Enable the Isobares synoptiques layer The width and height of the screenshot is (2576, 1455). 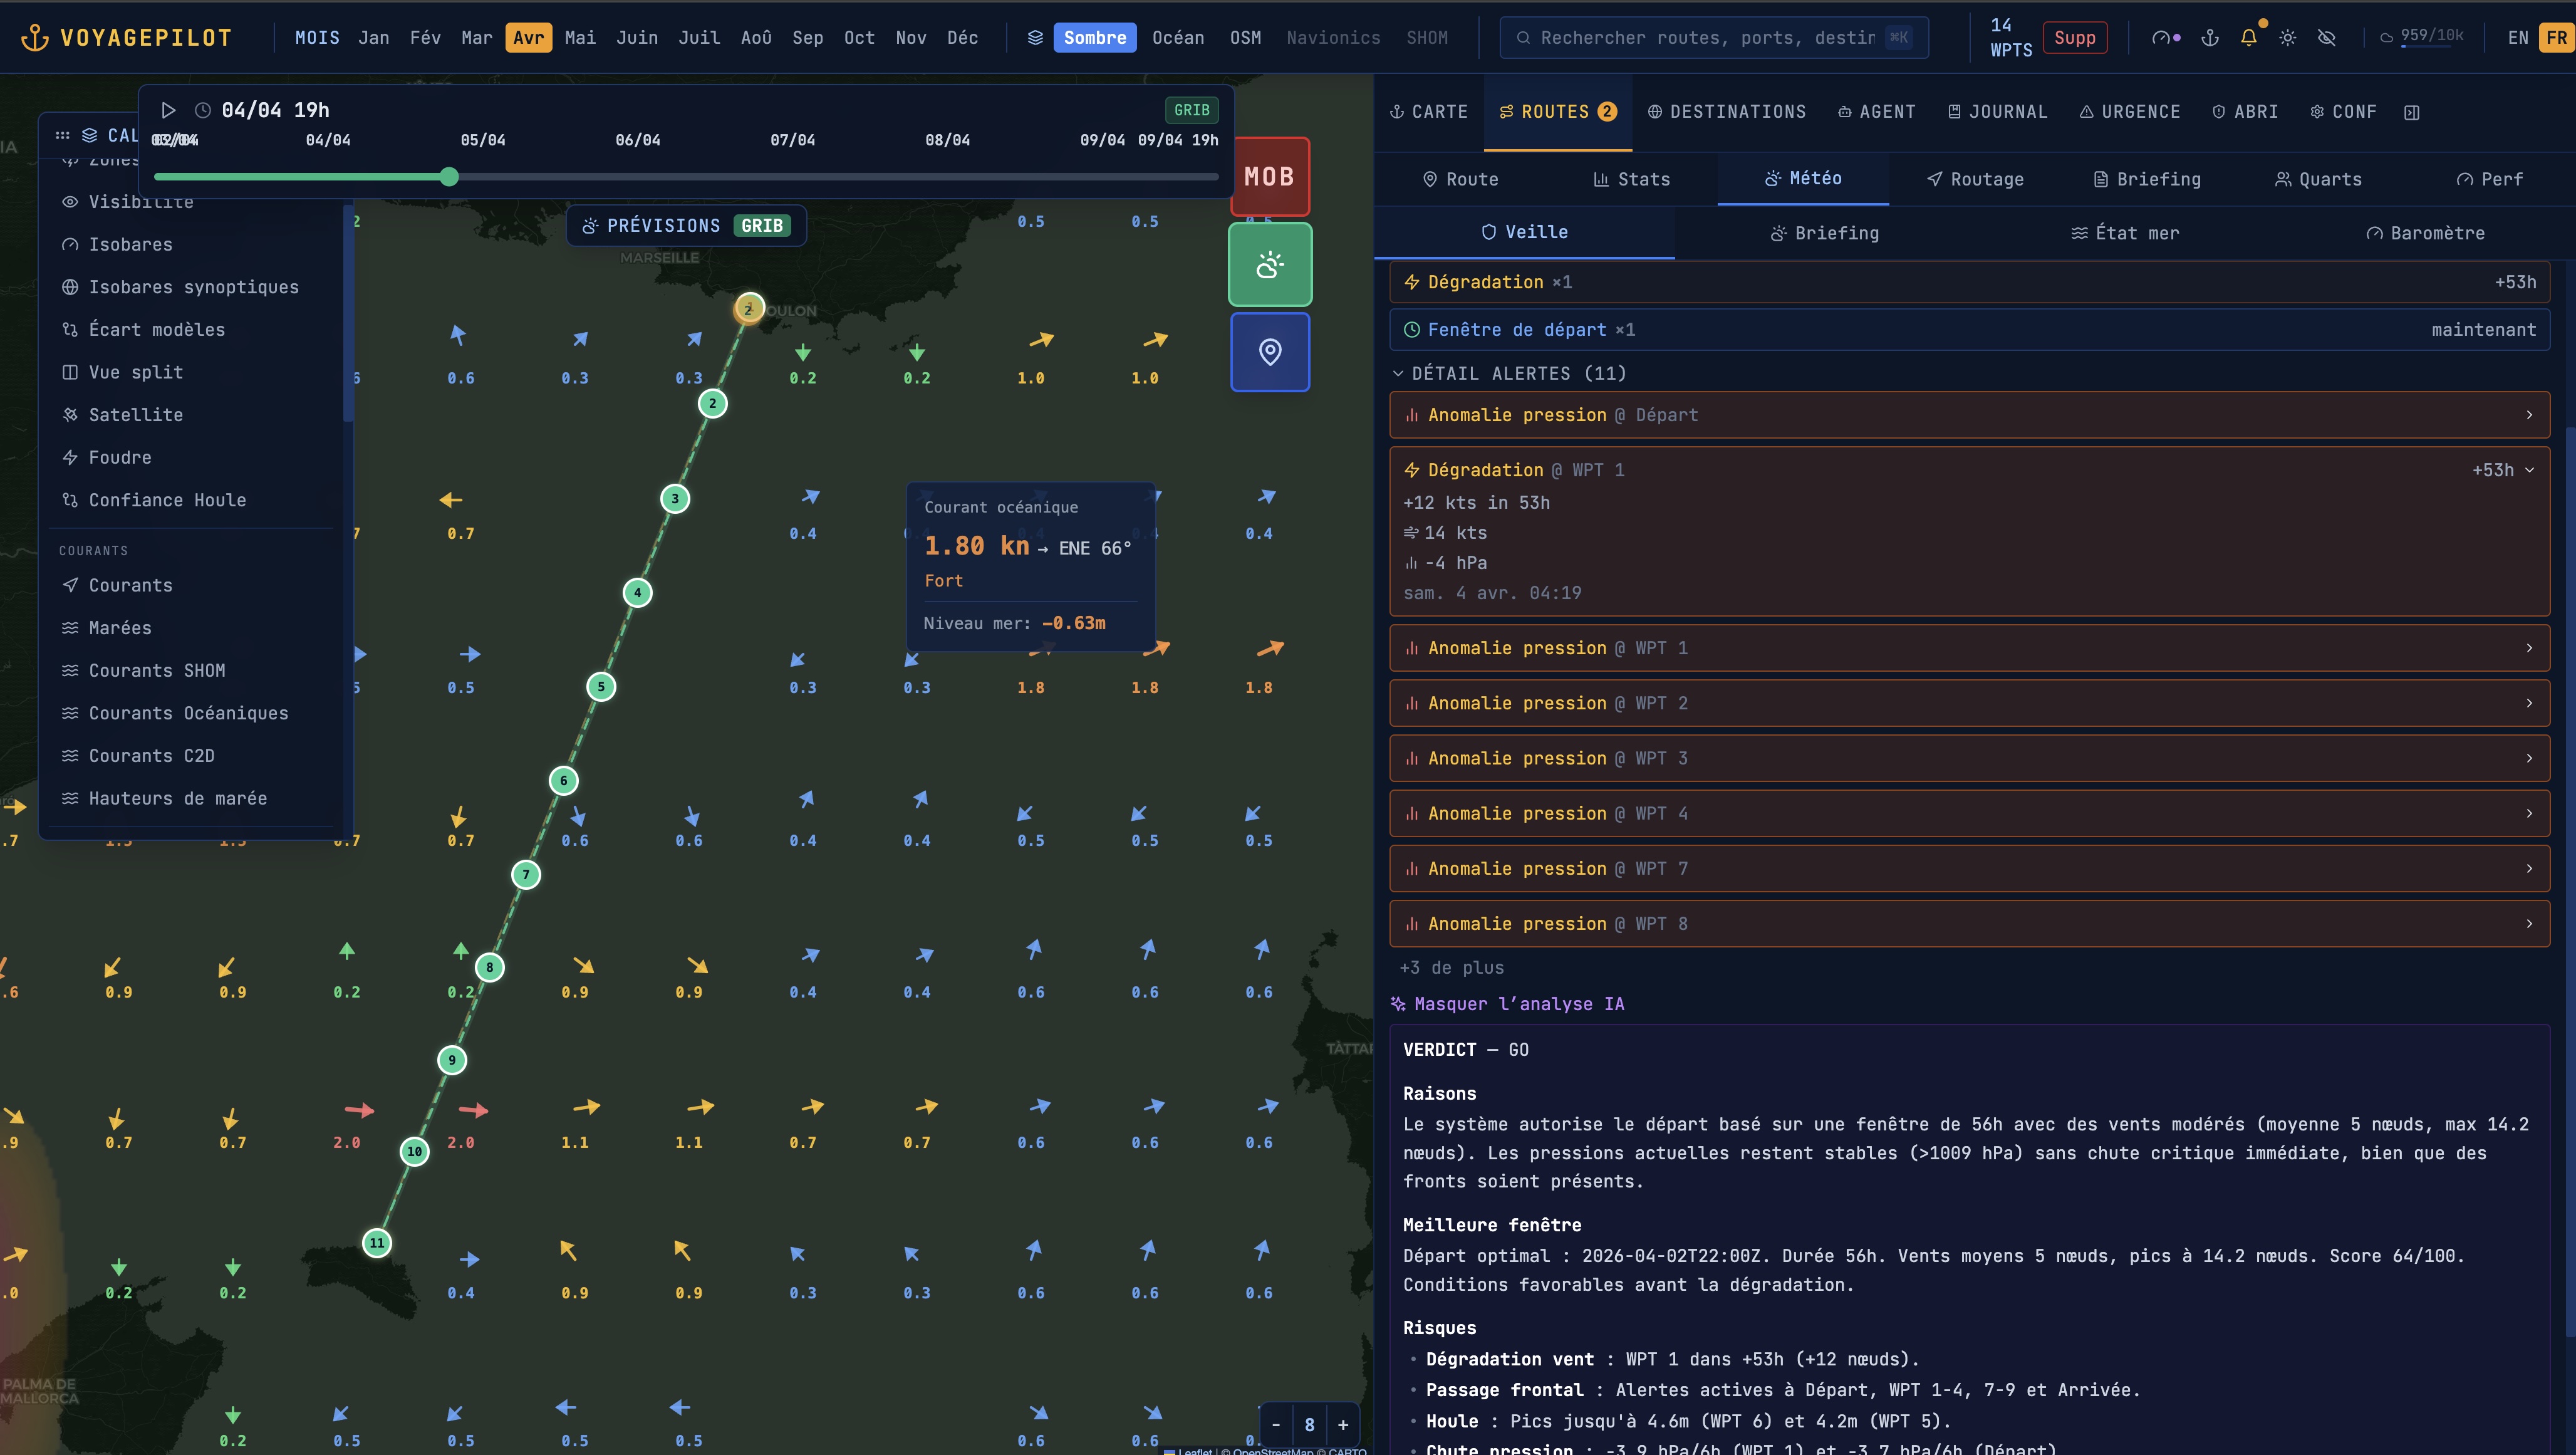[x=193, y=287]
